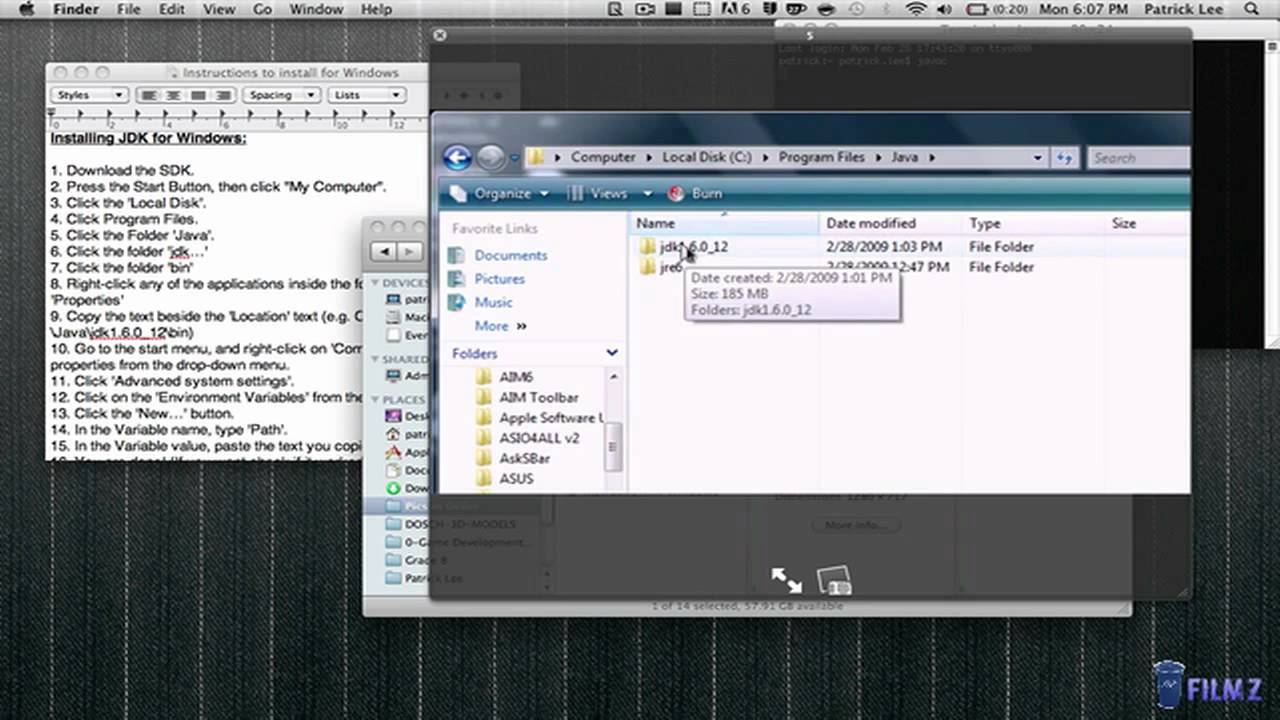Select 'Program Files' in the breadcrumb
Viewport: 1280px width, 720px height.
pyautogui.click(x=822, y=157)
